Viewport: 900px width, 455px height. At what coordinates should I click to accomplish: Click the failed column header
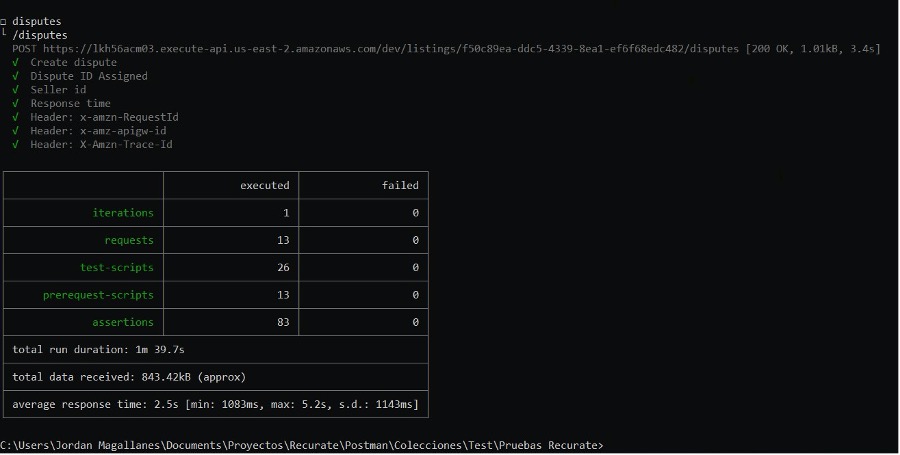click(400, 185)
